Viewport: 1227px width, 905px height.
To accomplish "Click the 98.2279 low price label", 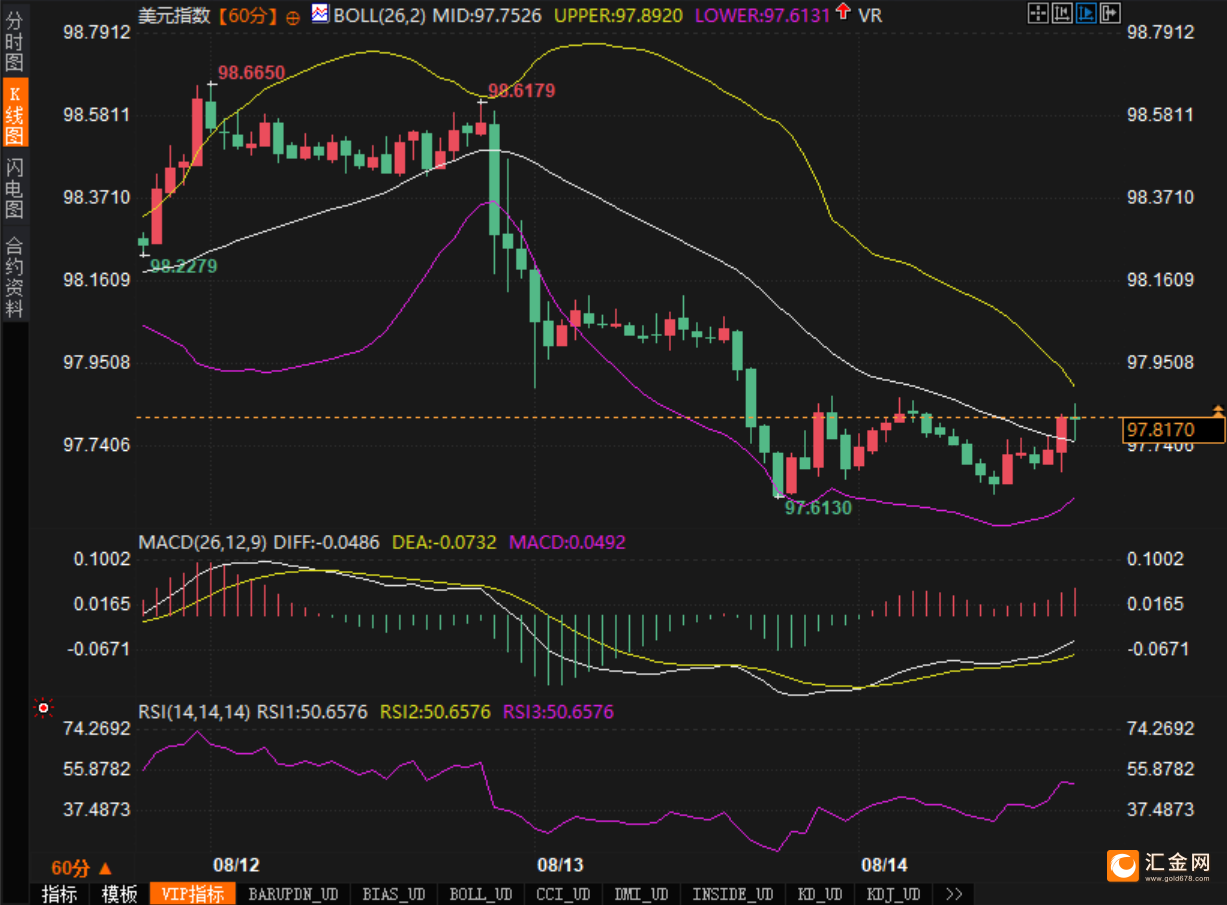I will (183, 266).
